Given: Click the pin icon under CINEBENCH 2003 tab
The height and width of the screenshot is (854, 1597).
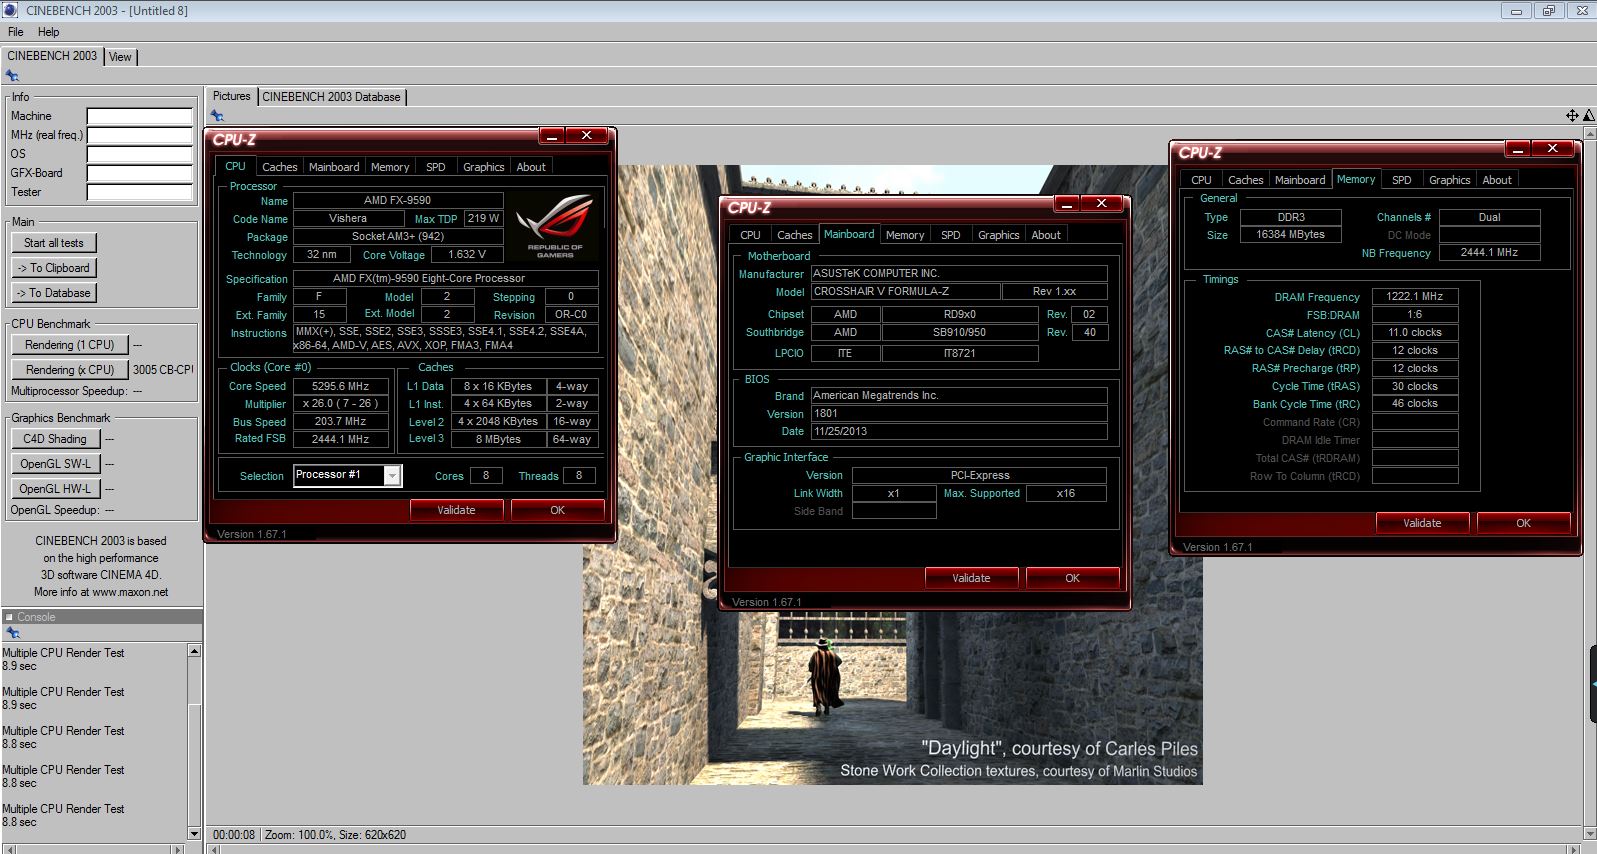Looking at the screenshot, I should [12, 76].
